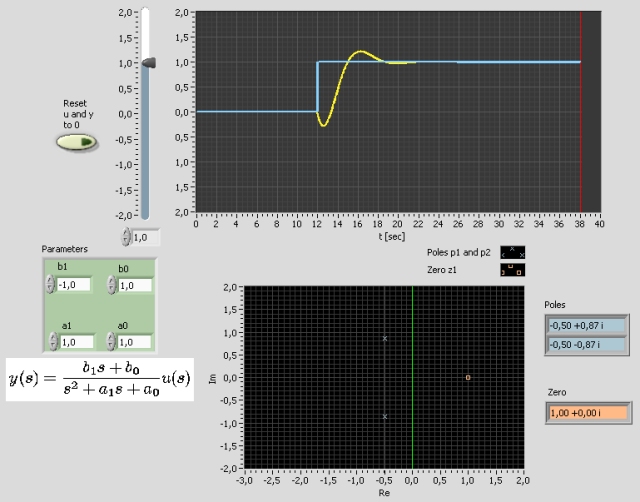Image resolution: width=640 pixels, height=502 pixels.
Task: Click the b0 parameter stepper arrows
Action: (x=111, y=285)
